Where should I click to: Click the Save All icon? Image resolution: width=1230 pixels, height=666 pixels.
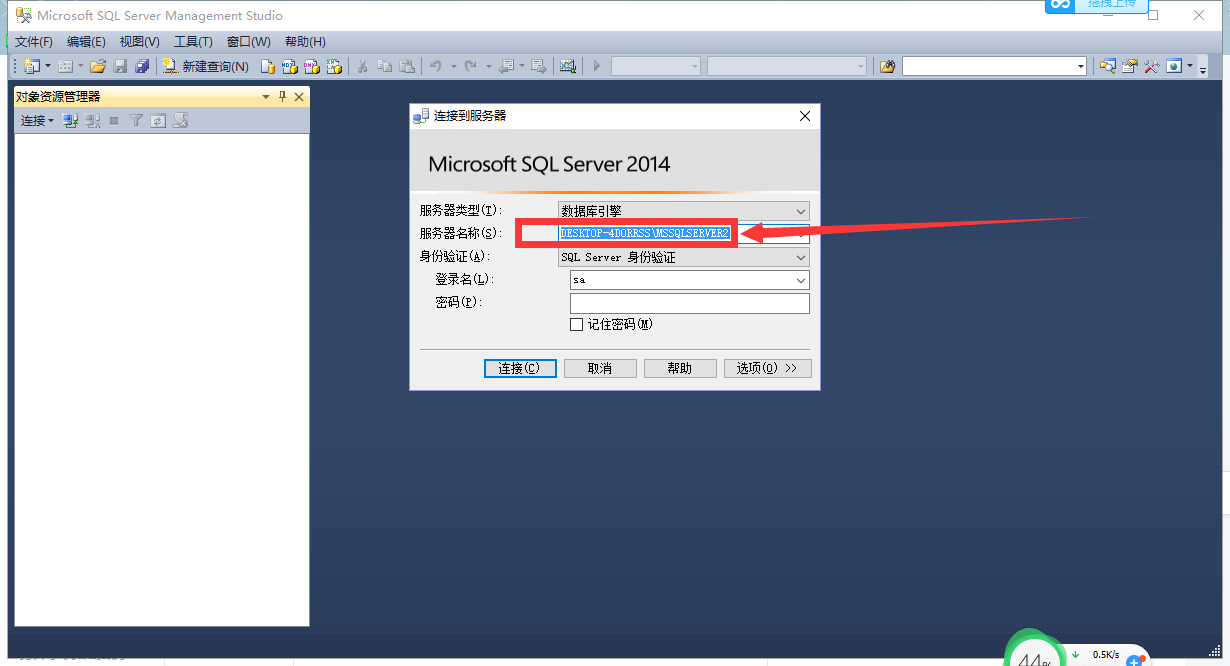coord(142,66)
